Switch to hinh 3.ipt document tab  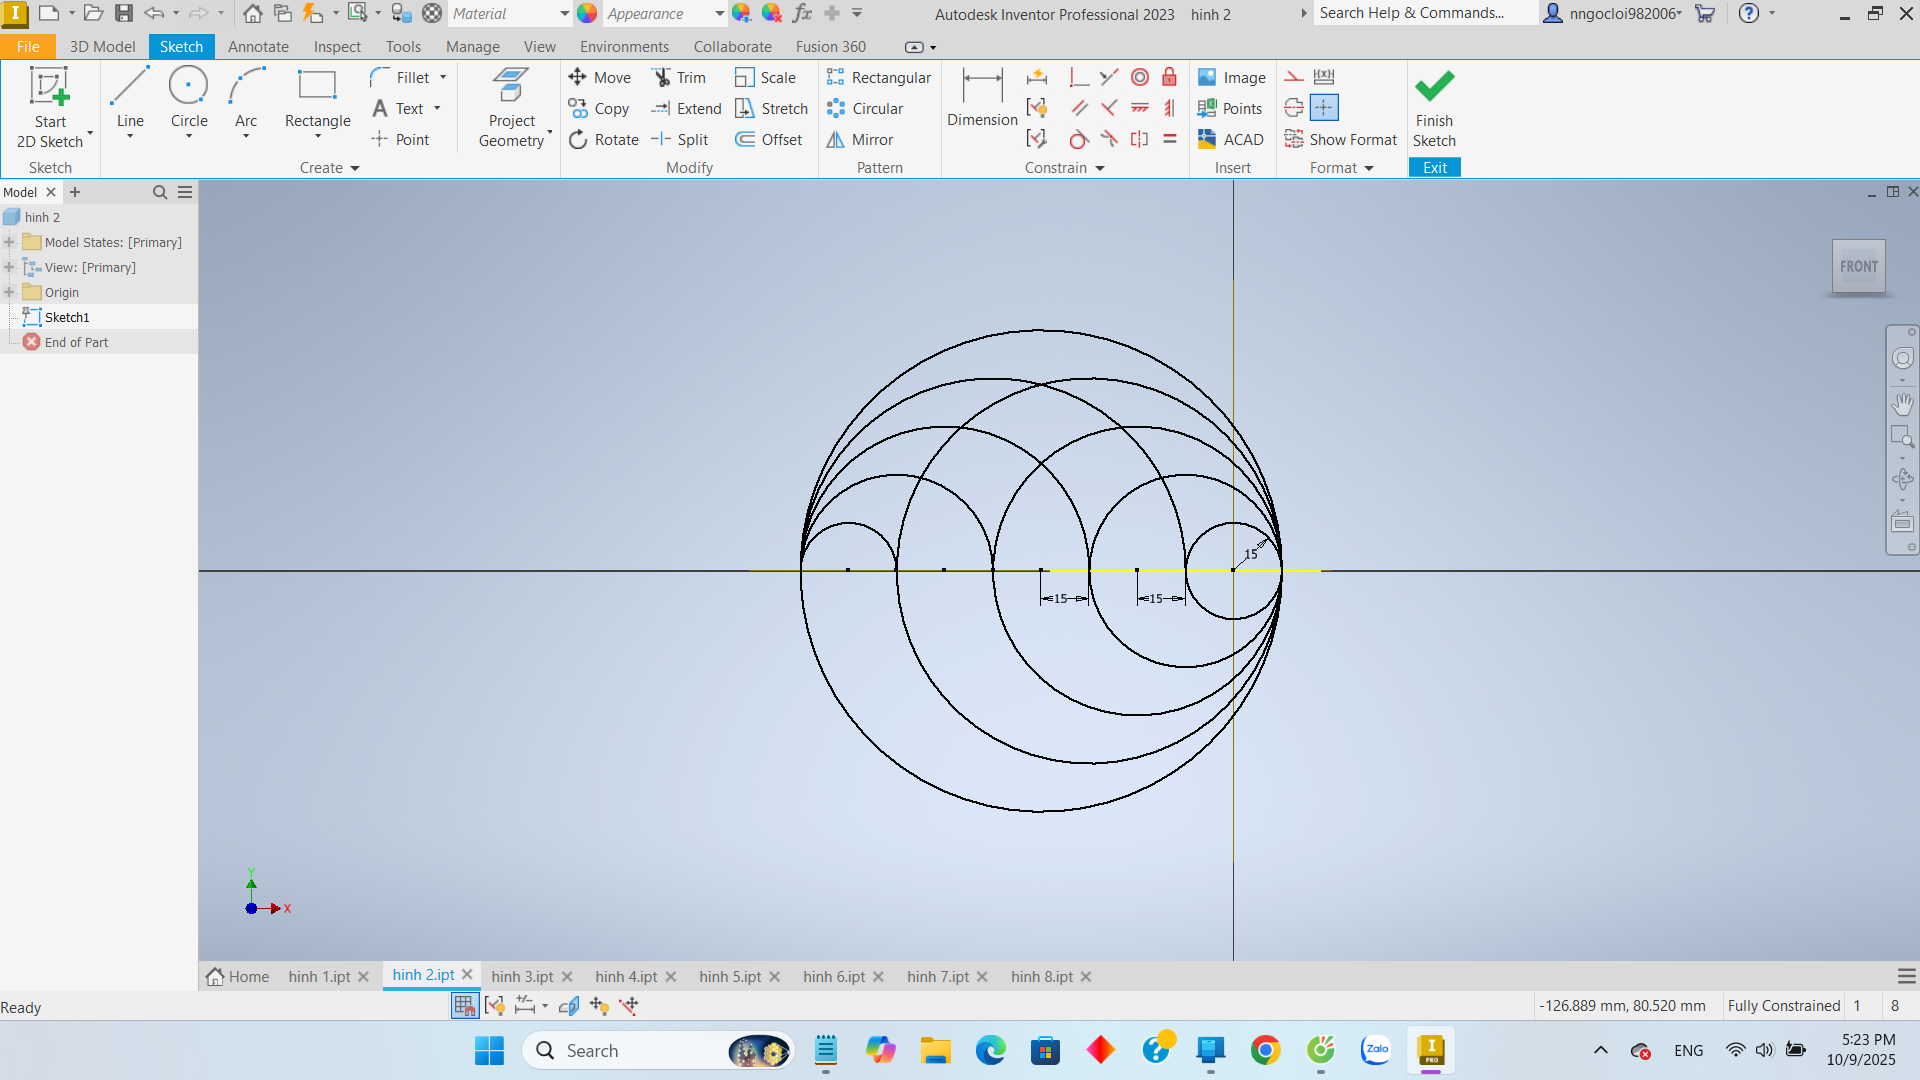point(522,976)
